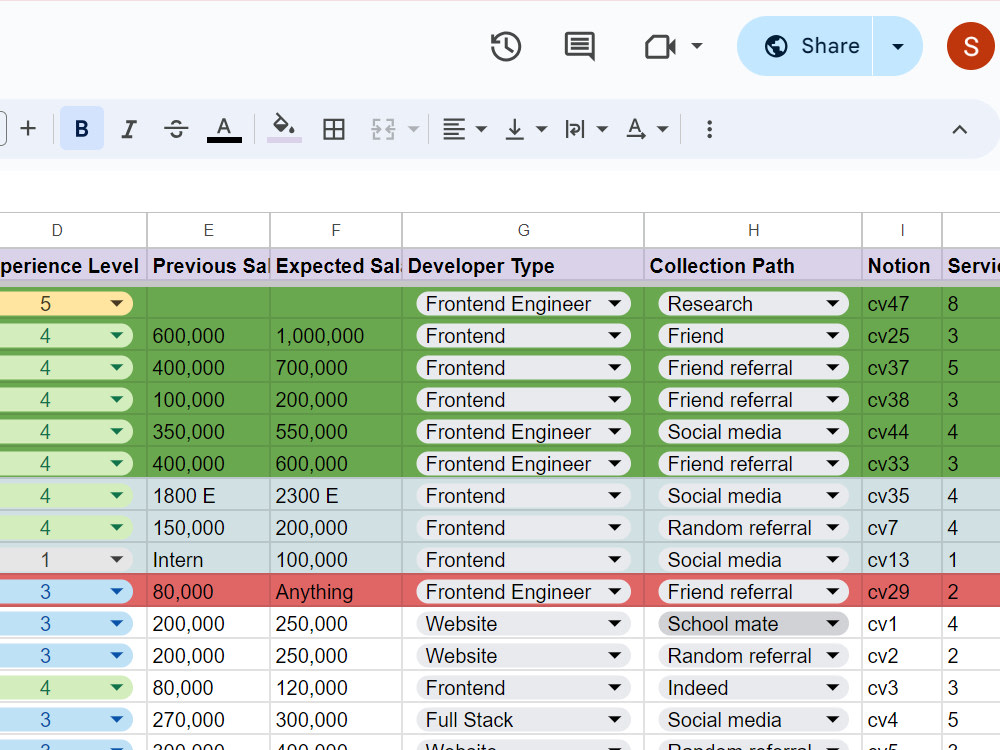Screen dimensions: 1000x750
Task: Open horizontal align options
Action: tap(464, 129)
